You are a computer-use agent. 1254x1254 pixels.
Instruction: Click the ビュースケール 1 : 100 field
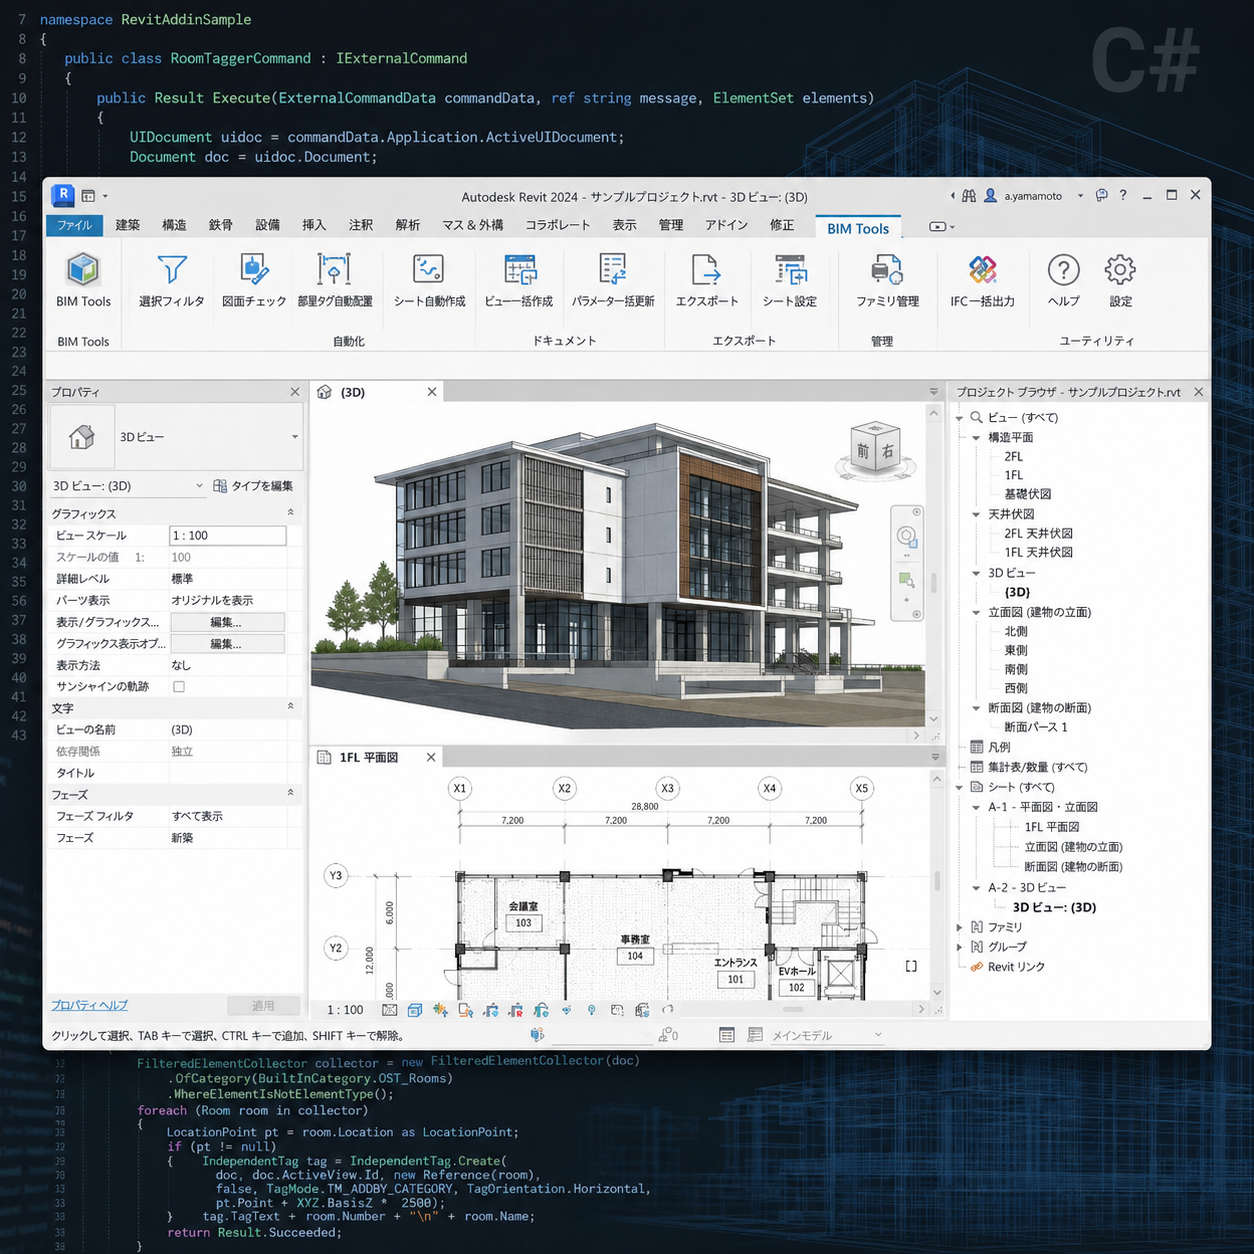click(x=228, y=536)
